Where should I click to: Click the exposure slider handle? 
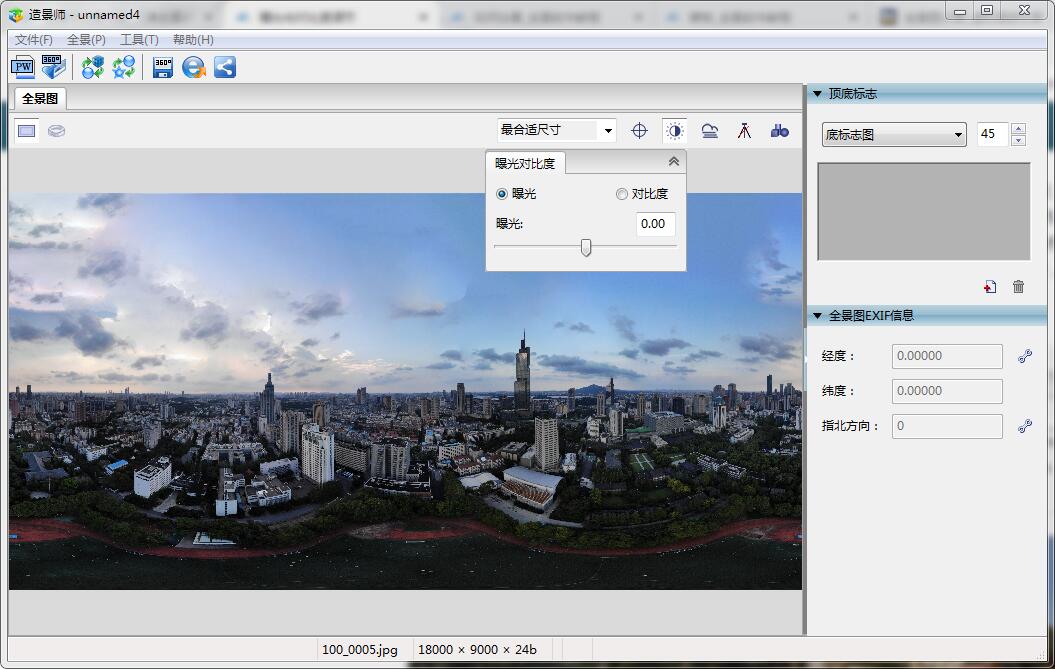coord(586,248)
